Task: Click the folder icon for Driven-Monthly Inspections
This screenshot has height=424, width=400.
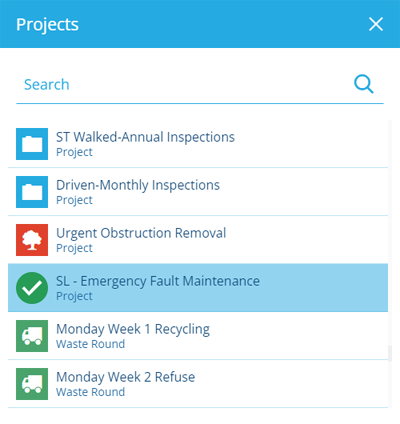Action: [32, 192]
